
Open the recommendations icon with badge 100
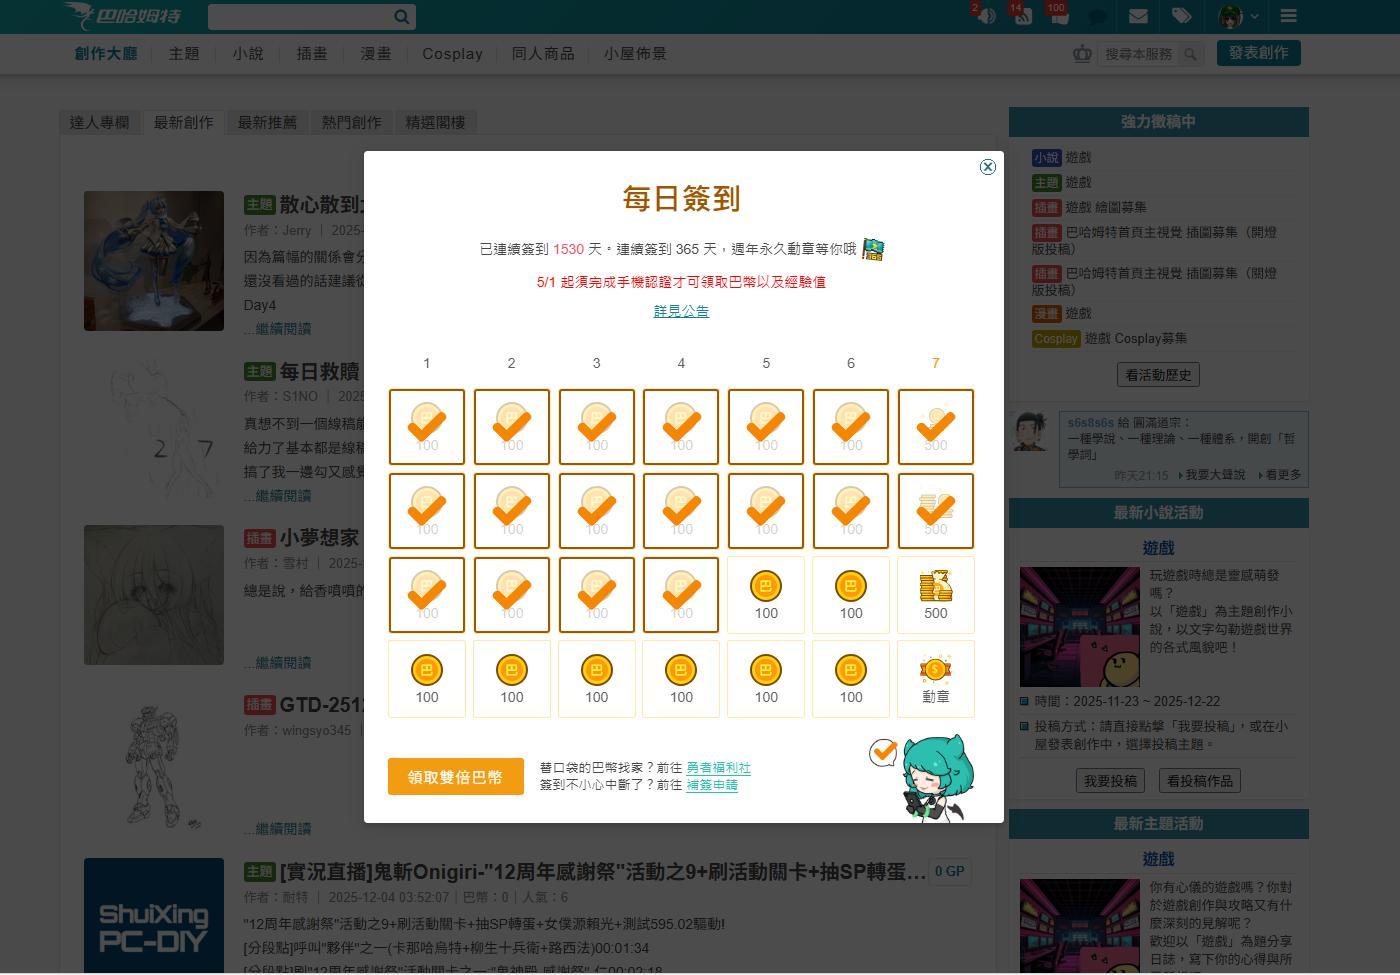click(x=1059, y=16)
